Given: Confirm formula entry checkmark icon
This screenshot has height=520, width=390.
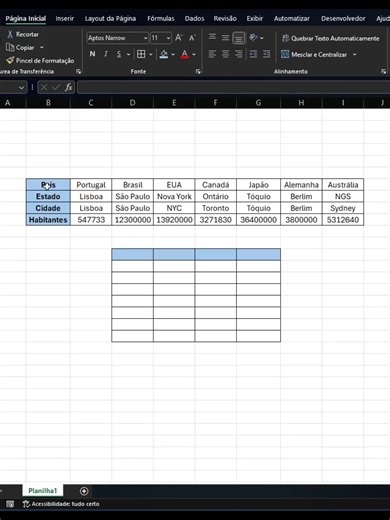Looking at the screenshot, I should (x=56, y=88).
